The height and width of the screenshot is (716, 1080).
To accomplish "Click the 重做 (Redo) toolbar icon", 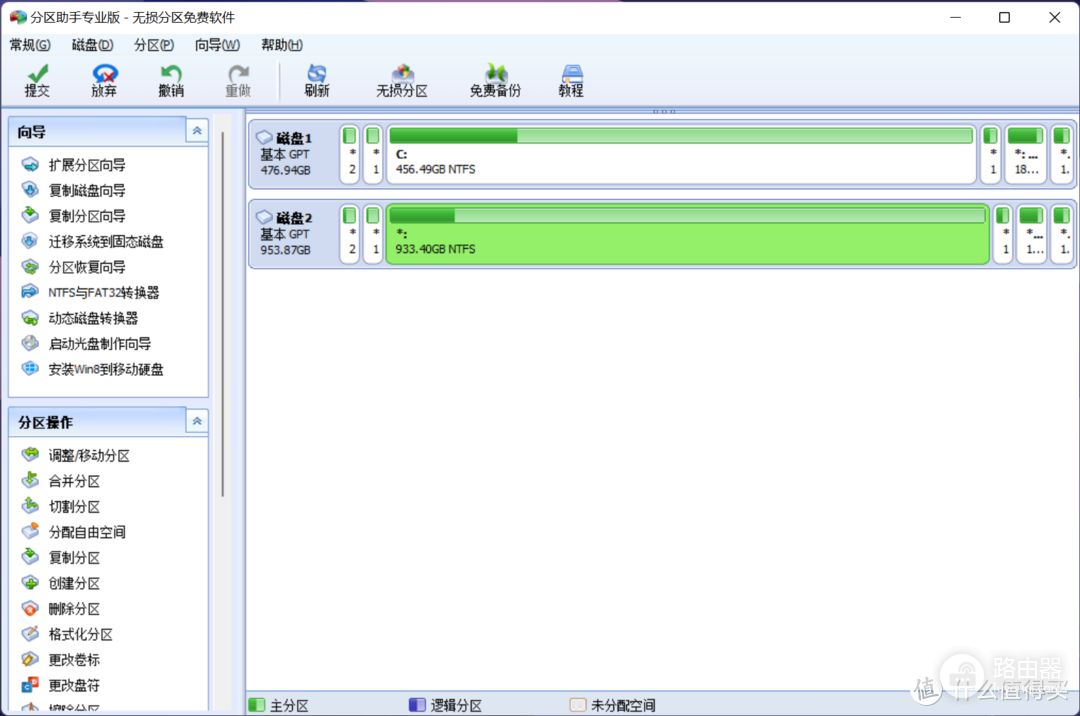I will [238, 81].
